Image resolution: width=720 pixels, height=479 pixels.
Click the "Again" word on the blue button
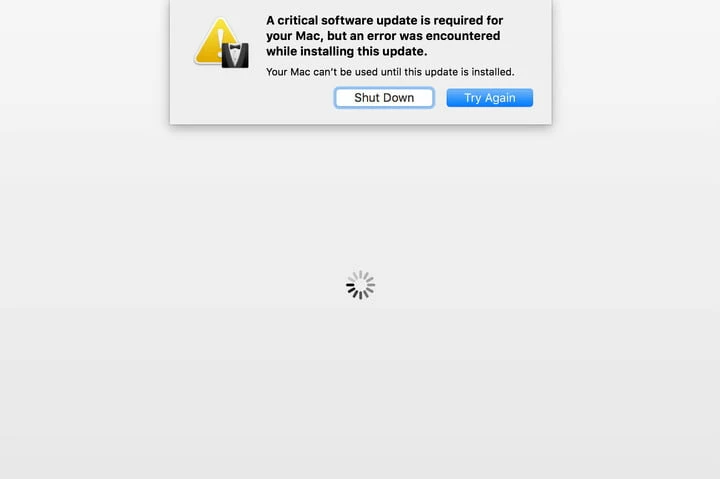500,98
